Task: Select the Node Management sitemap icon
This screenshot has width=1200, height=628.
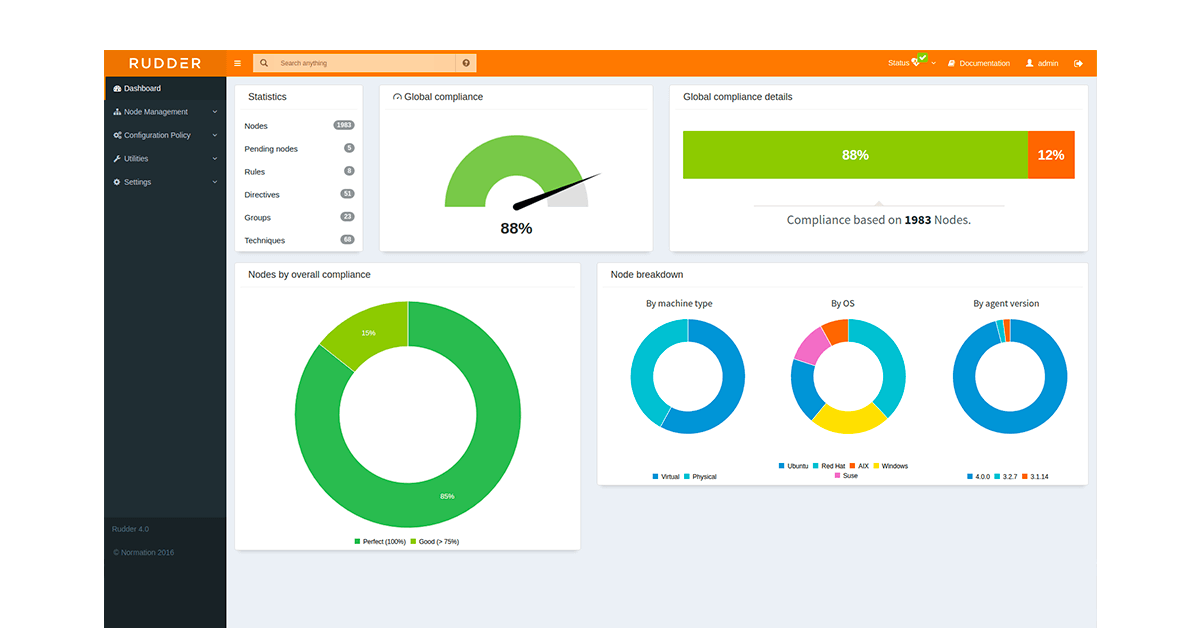Action: pyautogui.click(x=117, y=111)
